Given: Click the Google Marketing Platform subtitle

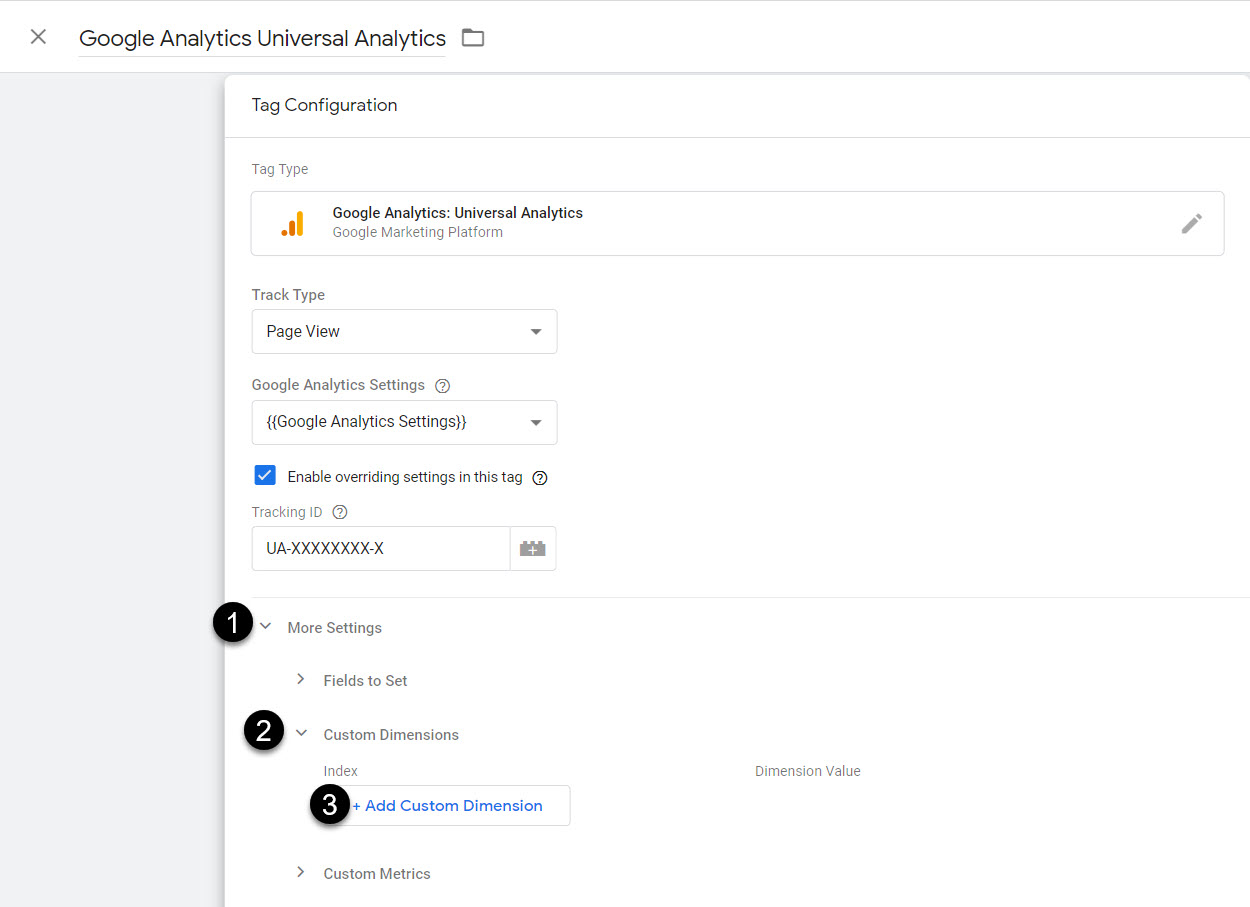Looking at the screenshot, I should 418,232.
